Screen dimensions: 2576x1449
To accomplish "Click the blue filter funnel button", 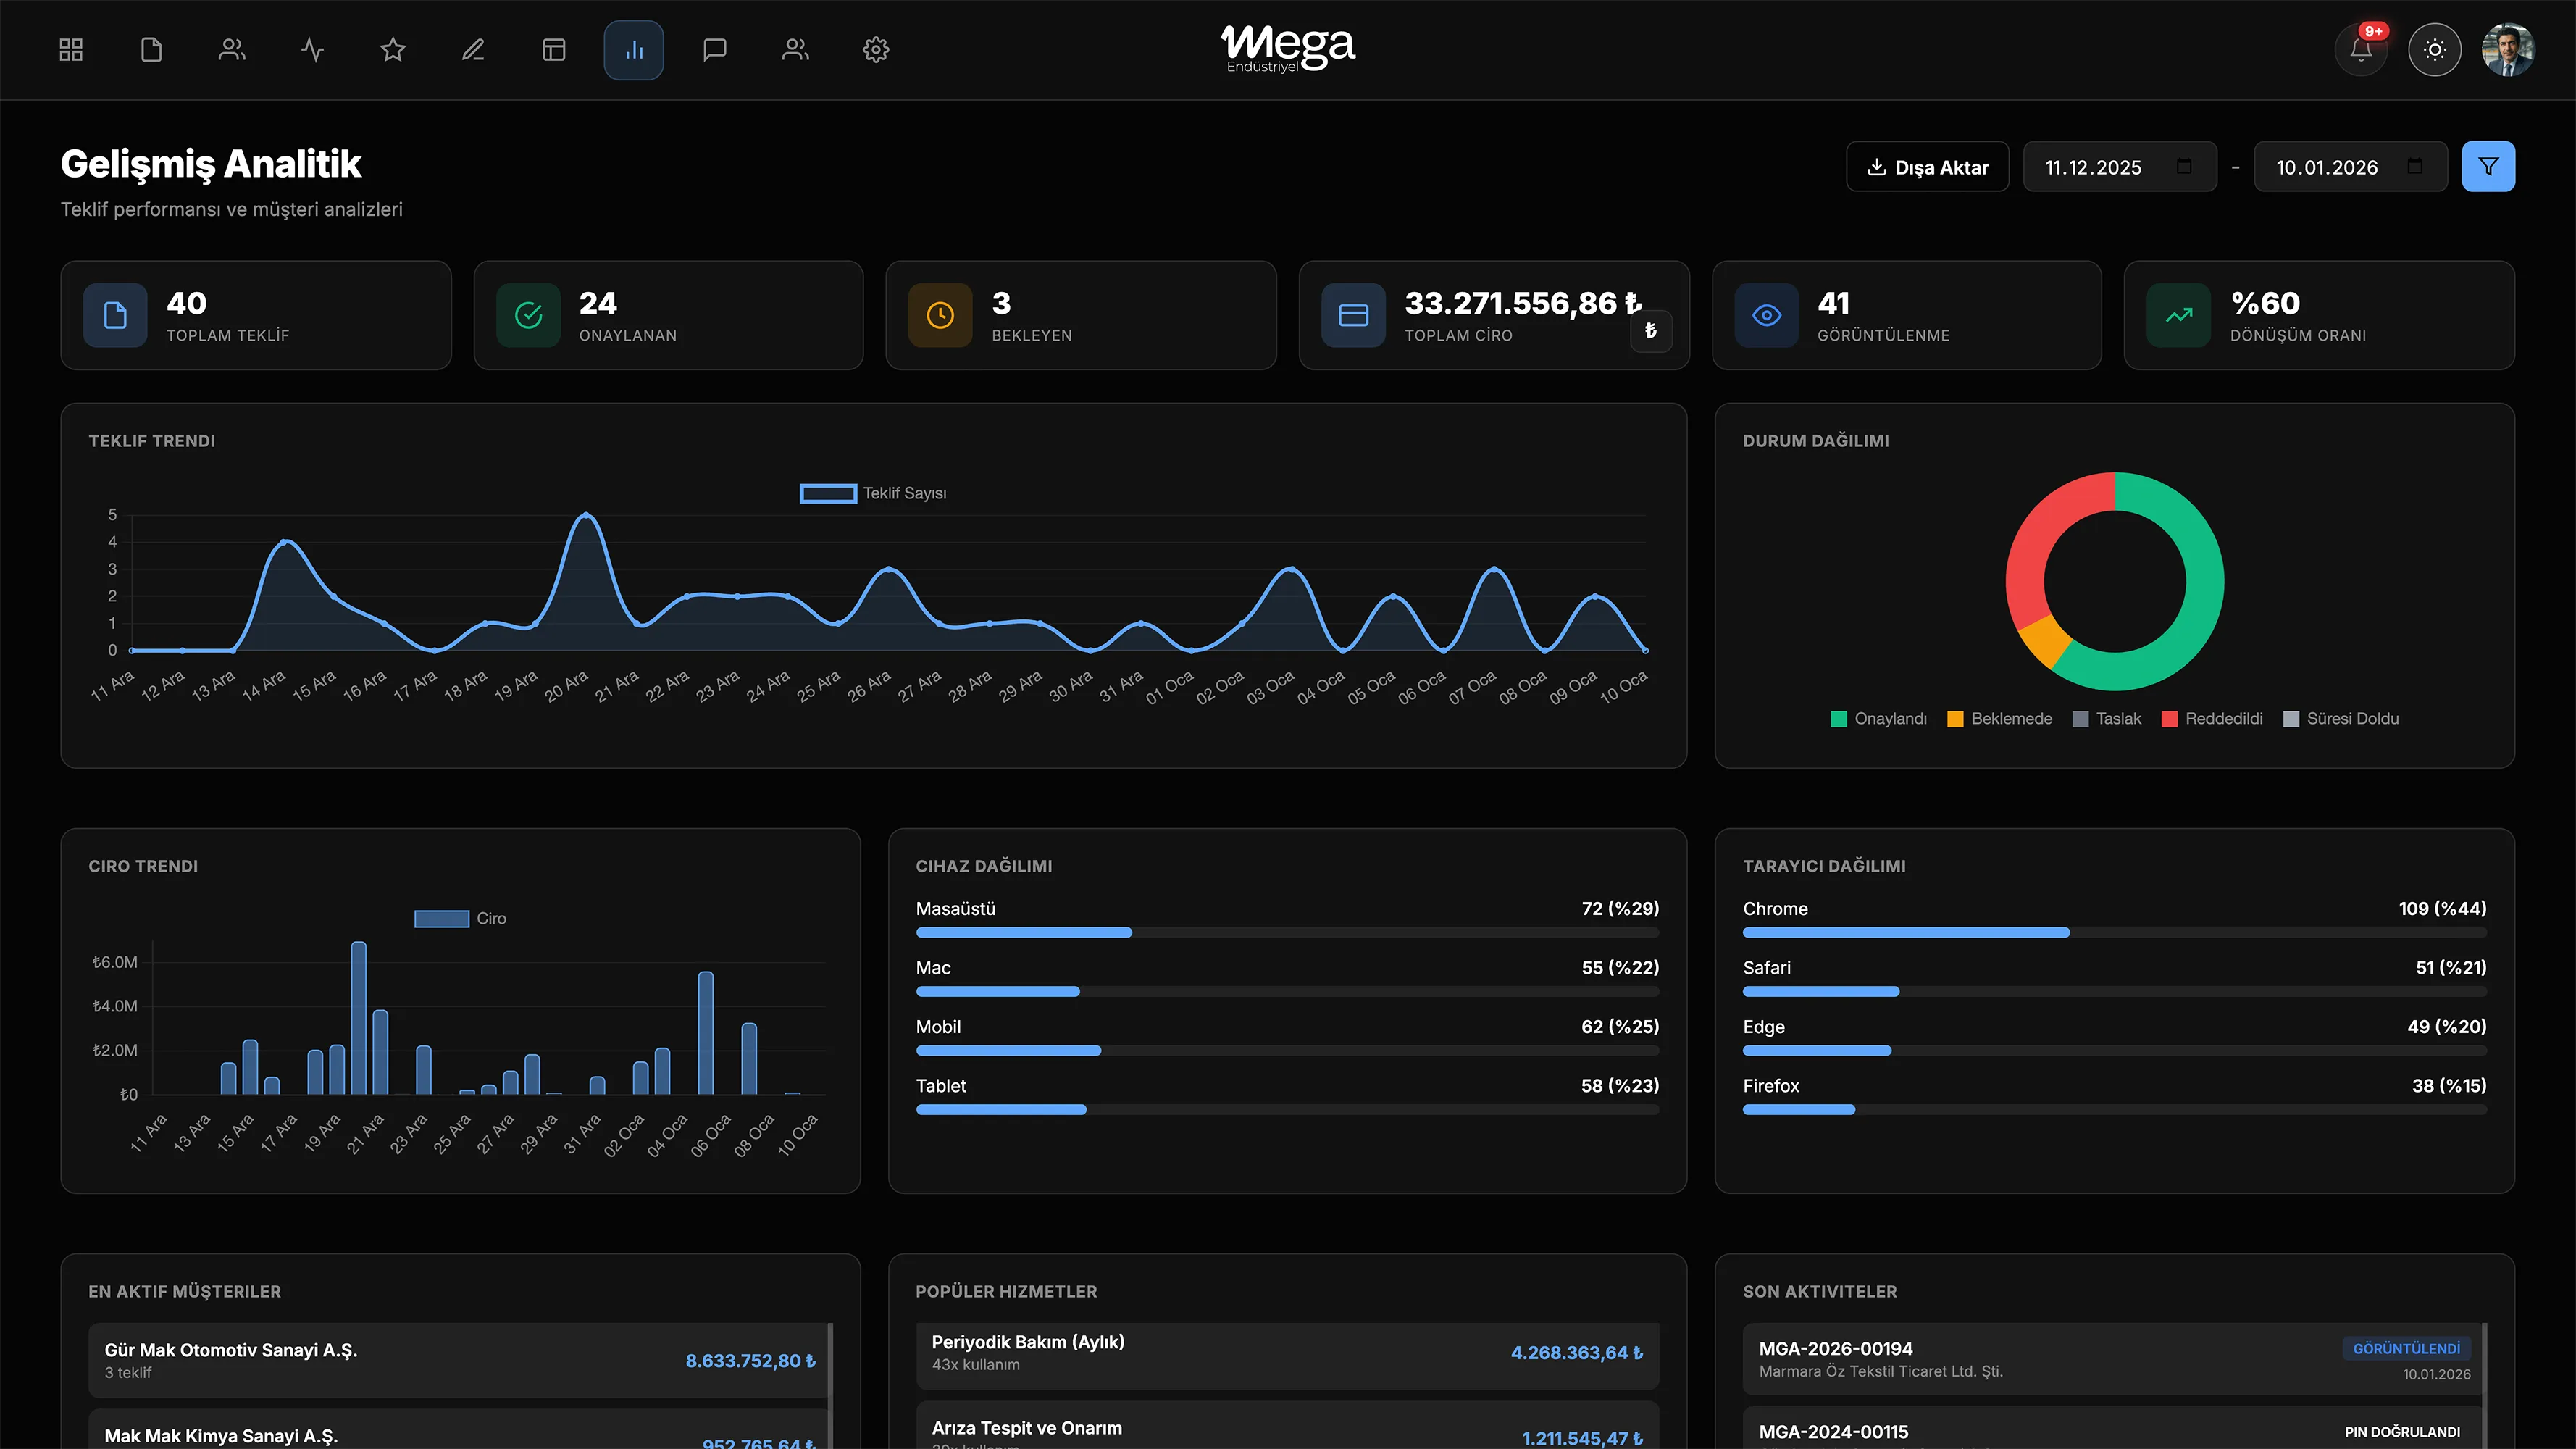I will 2488,167.
